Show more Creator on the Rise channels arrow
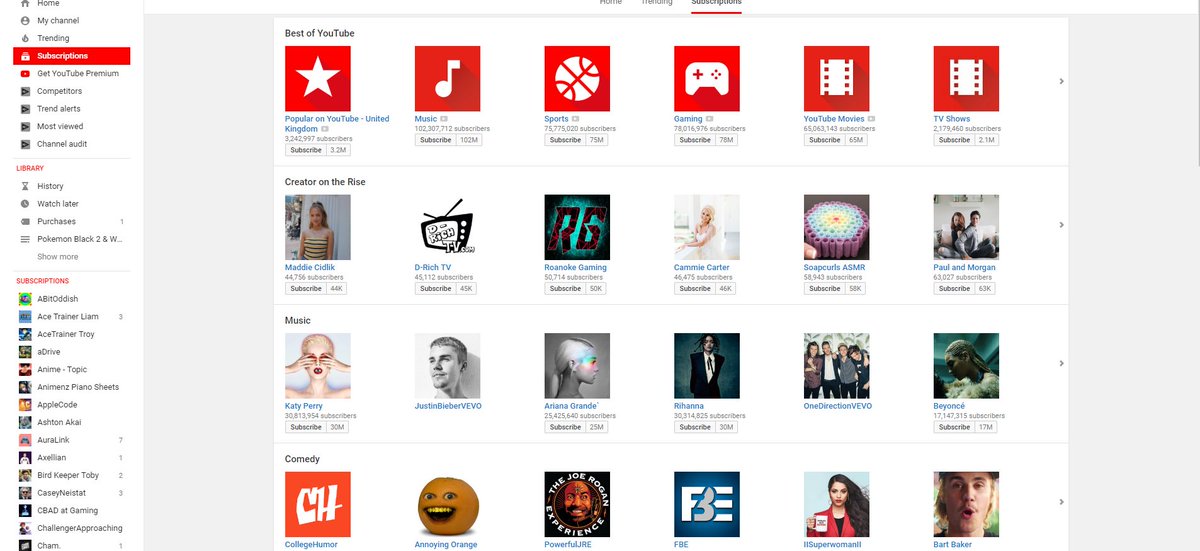1200x551 pixels. coord(1061,225)
